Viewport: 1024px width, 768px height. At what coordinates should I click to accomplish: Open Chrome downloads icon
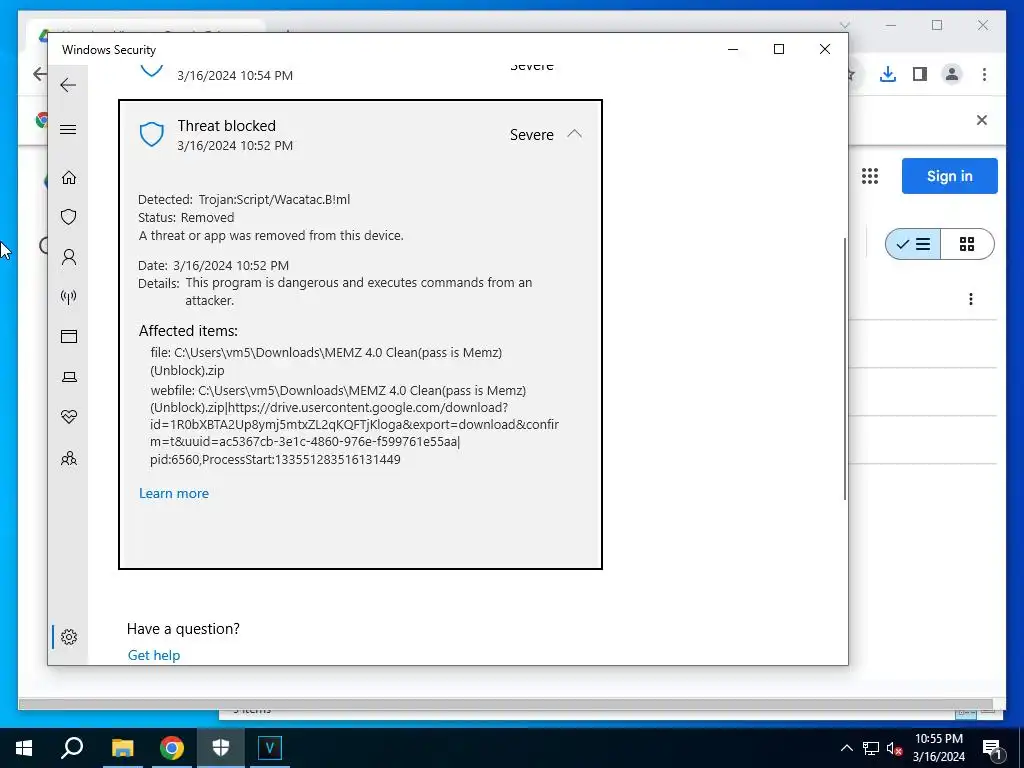[888, 74]
